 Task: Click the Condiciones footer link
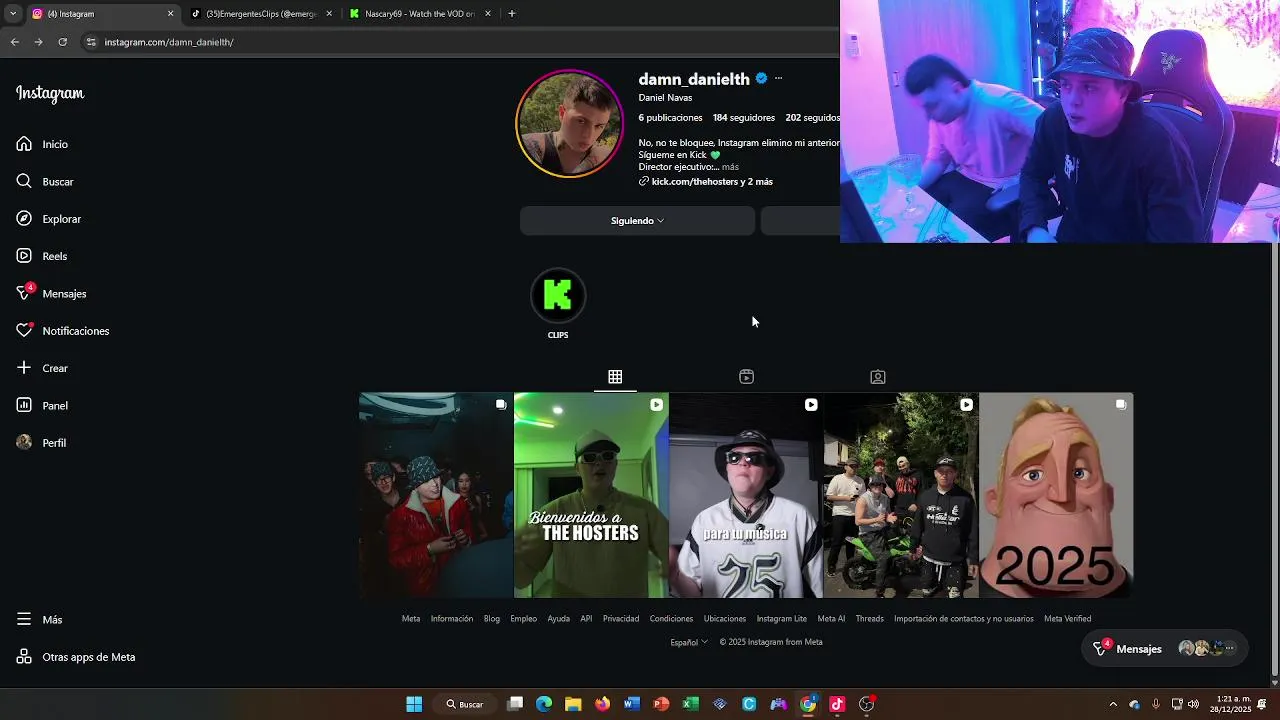(671, 619)
